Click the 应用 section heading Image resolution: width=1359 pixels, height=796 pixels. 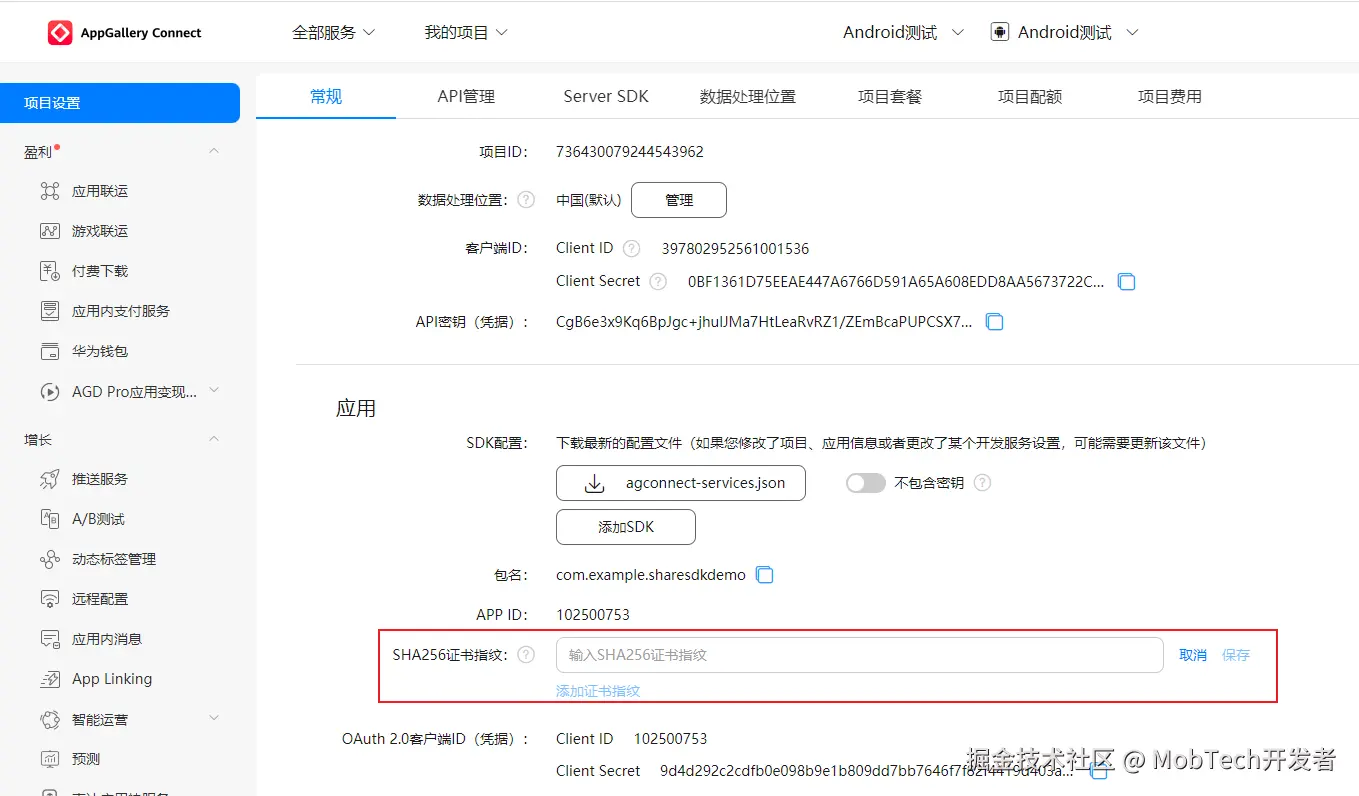click(x=356, y=409)
